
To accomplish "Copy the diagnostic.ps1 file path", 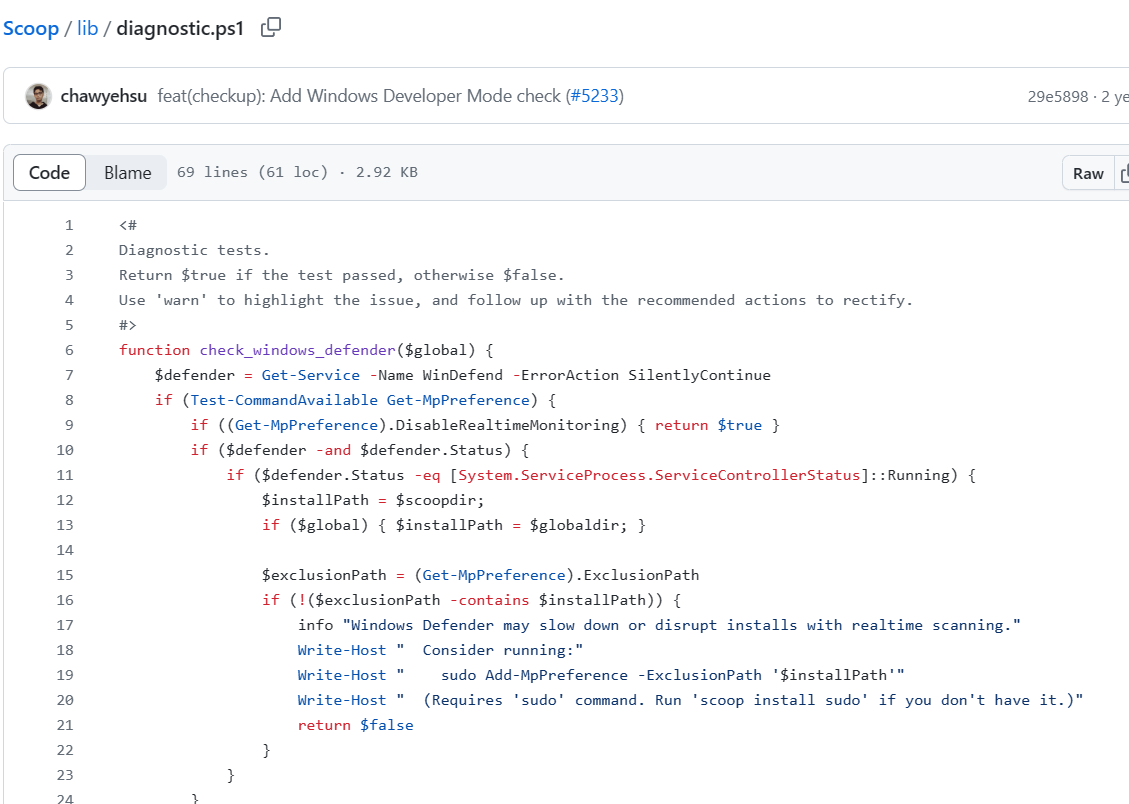I will (270, 28).
